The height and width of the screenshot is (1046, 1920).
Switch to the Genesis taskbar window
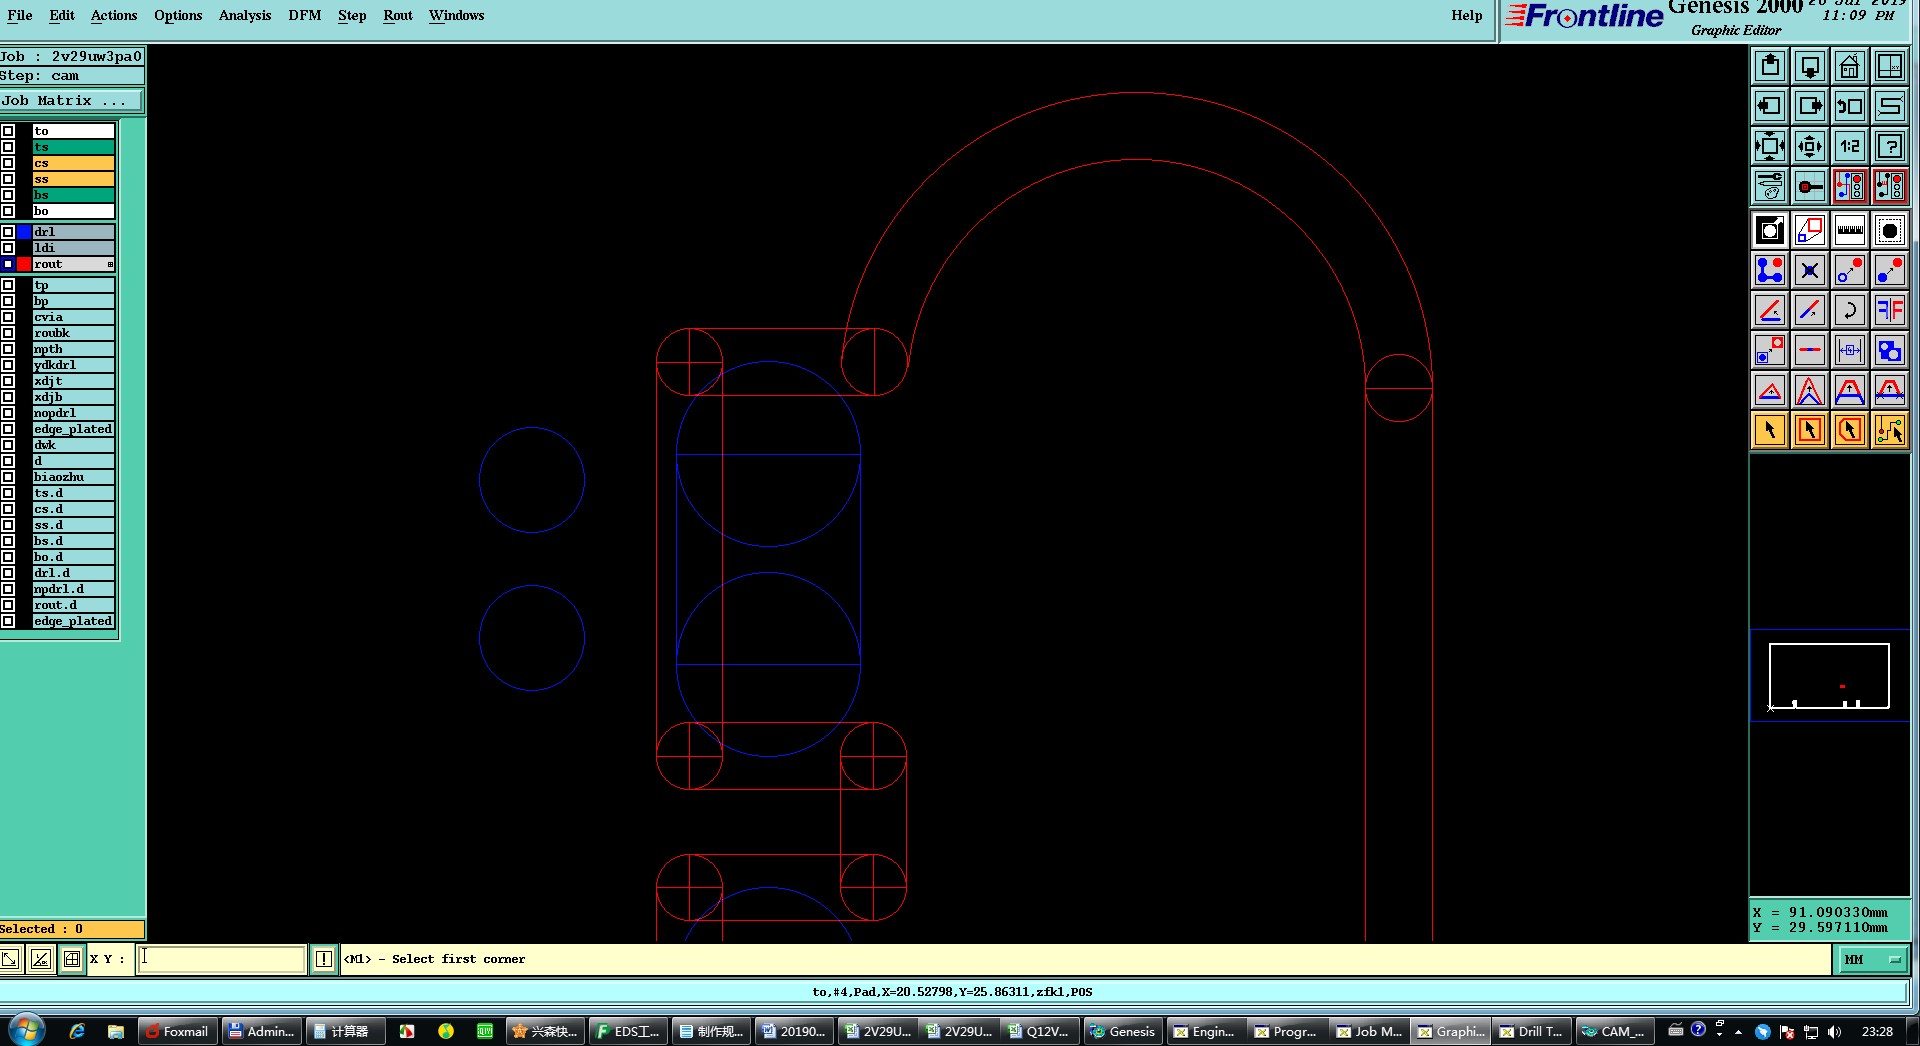[1123, 1031]
